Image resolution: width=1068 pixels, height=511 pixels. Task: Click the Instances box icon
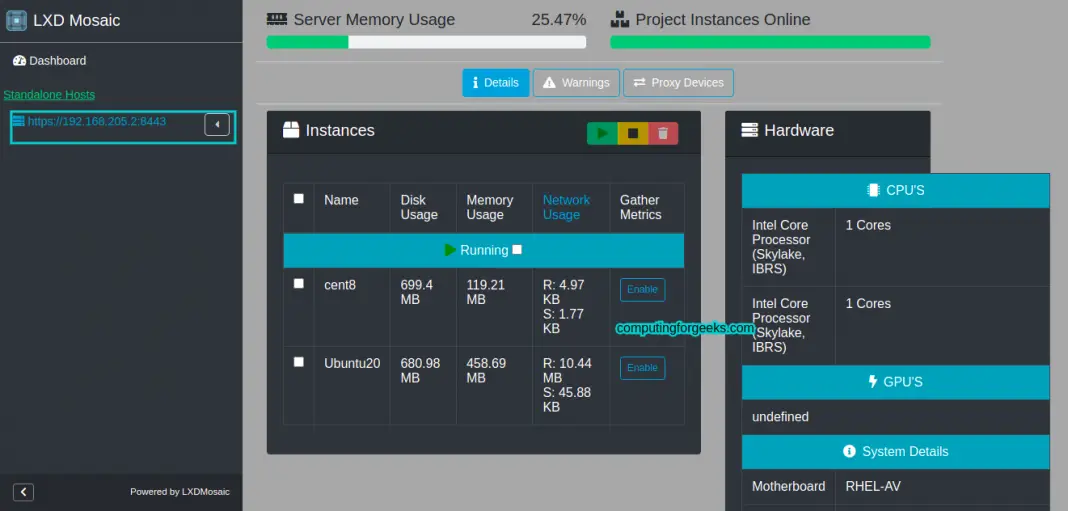click(291, 130)
